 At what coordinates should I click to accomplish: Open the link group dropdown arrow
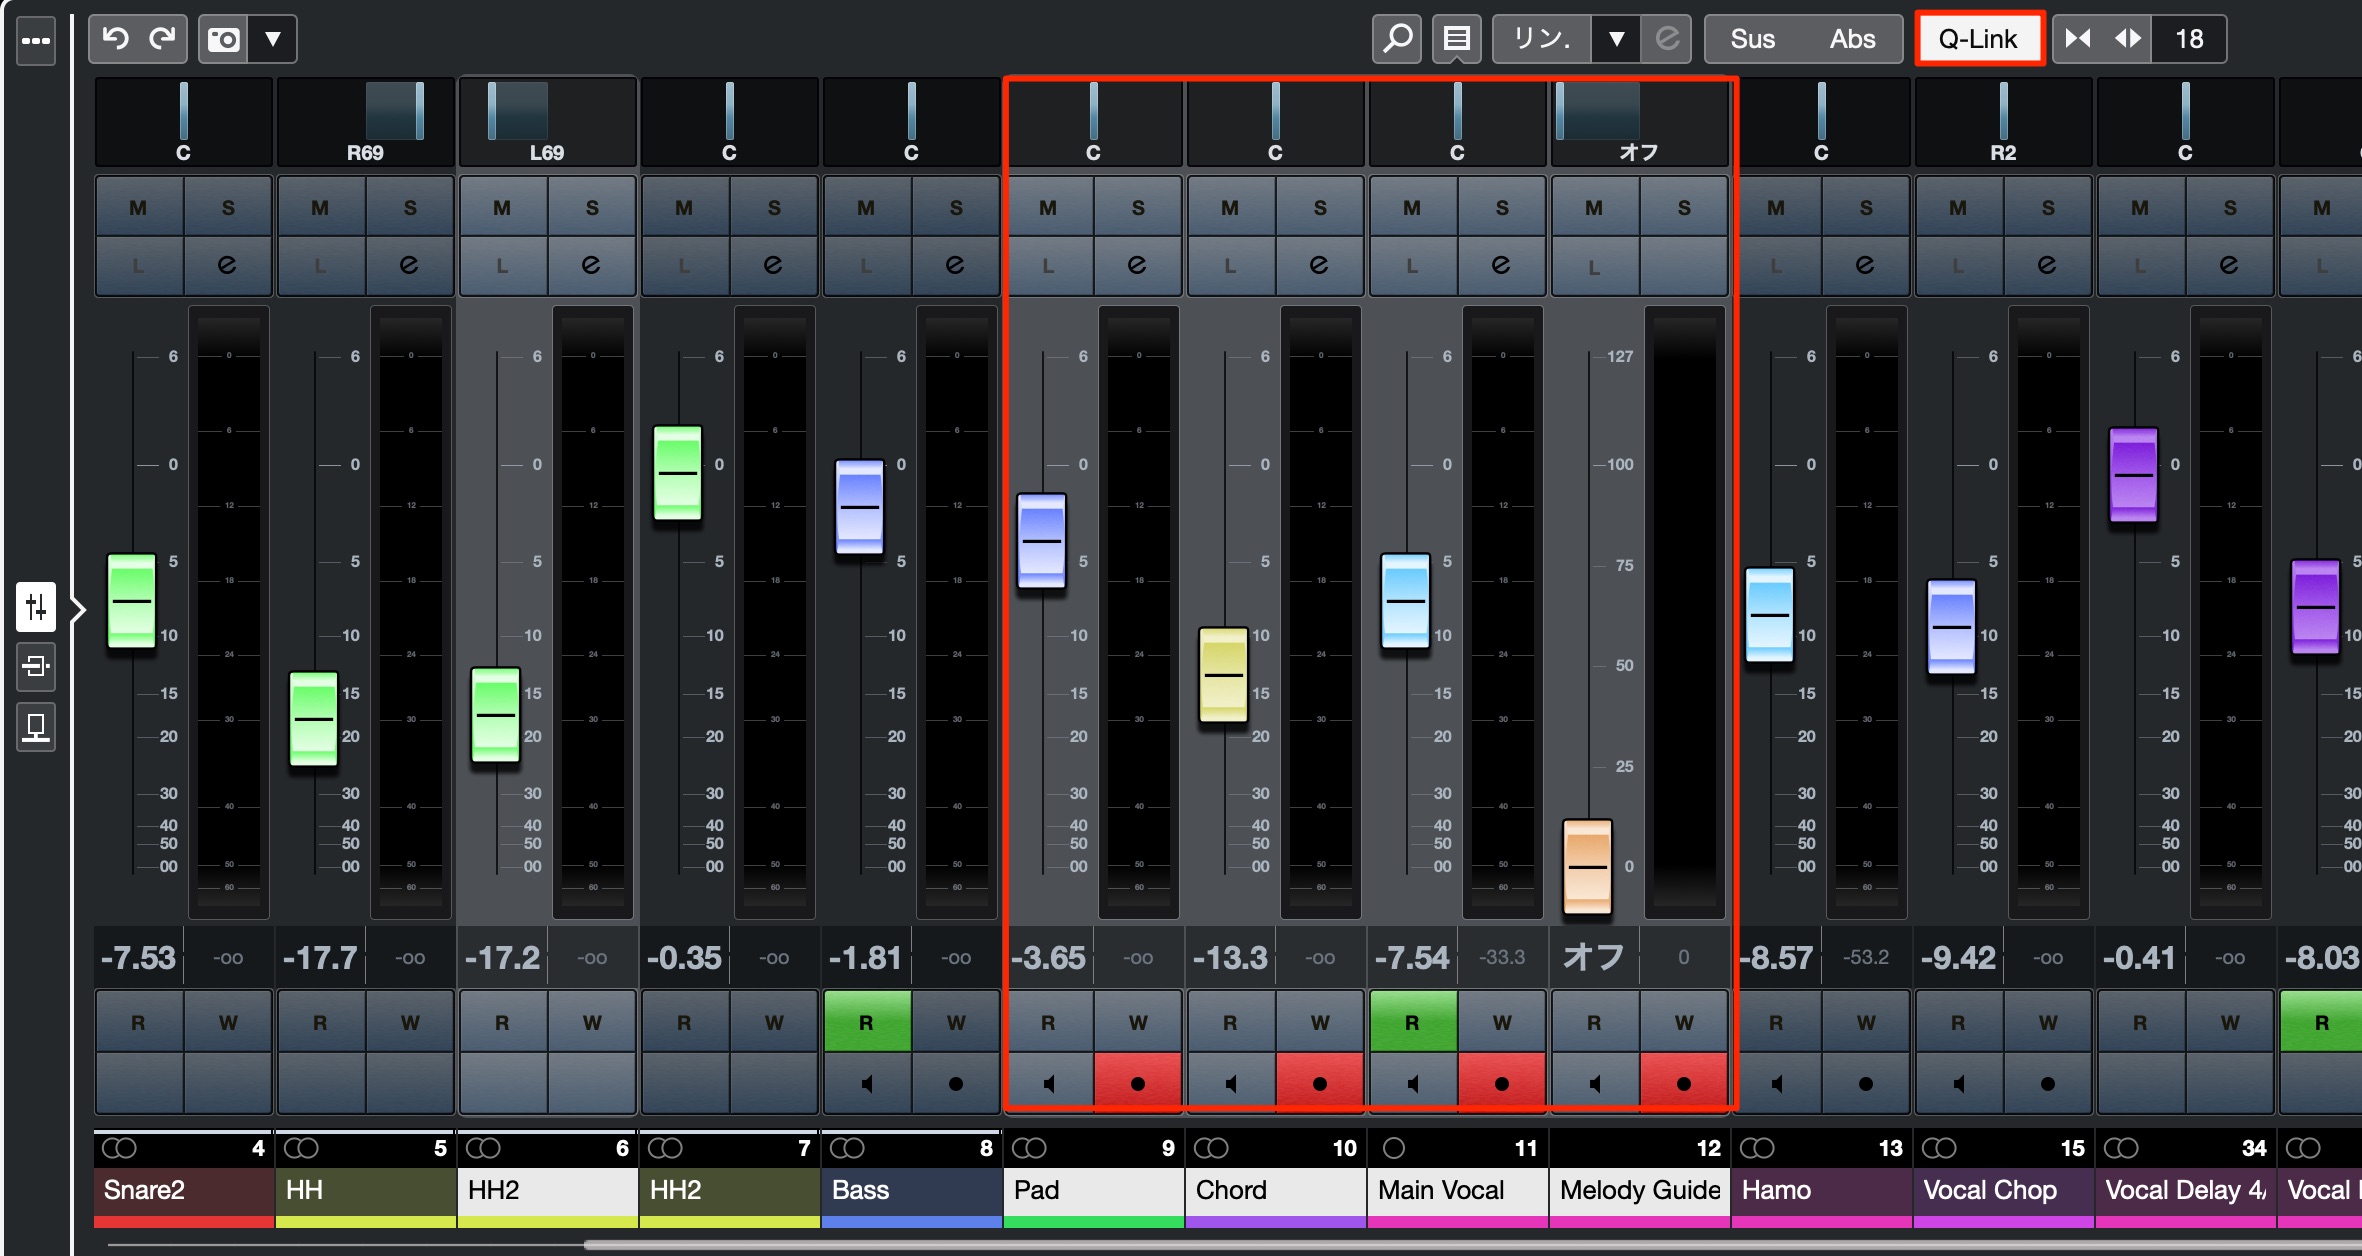tap(1616, 39)
